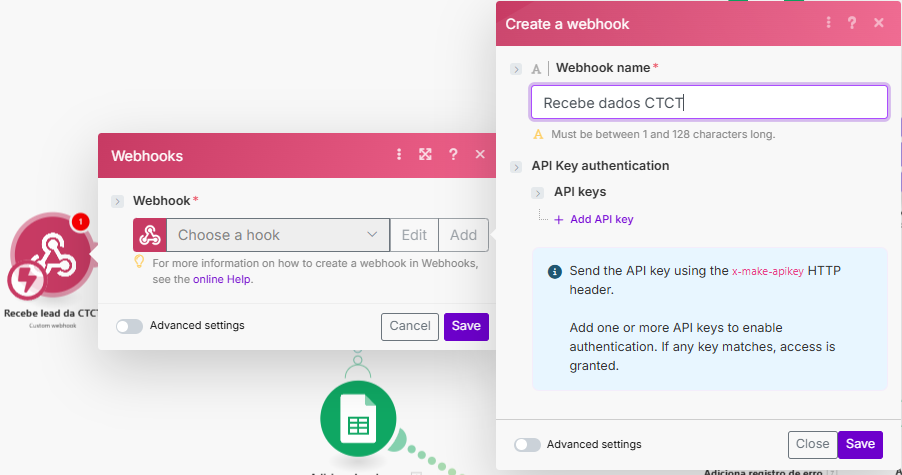Click the Recebe lead webhook module icon

52,250
